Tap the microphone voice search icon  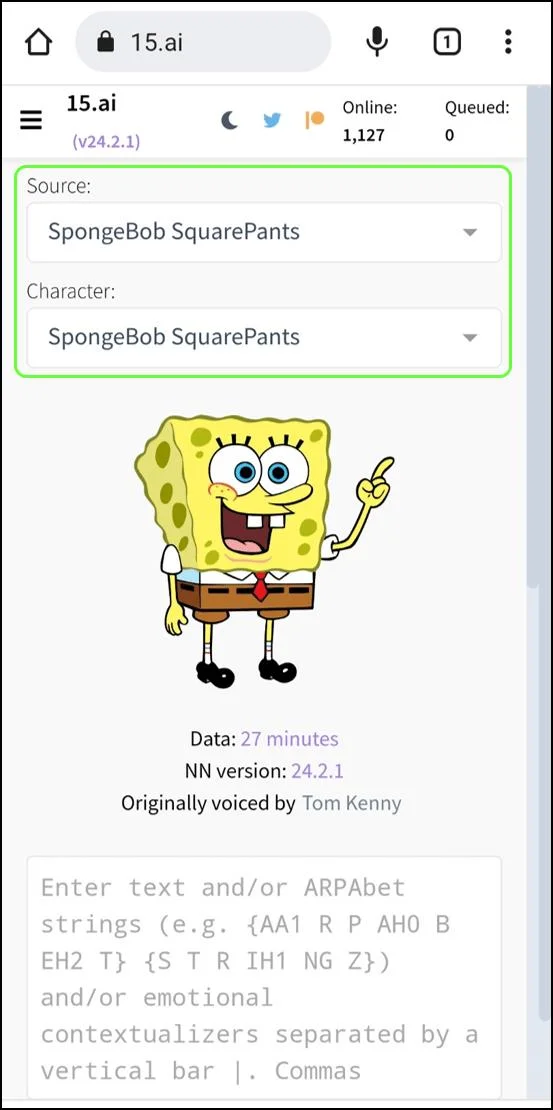pyautogui.click(x=377, y=42)
